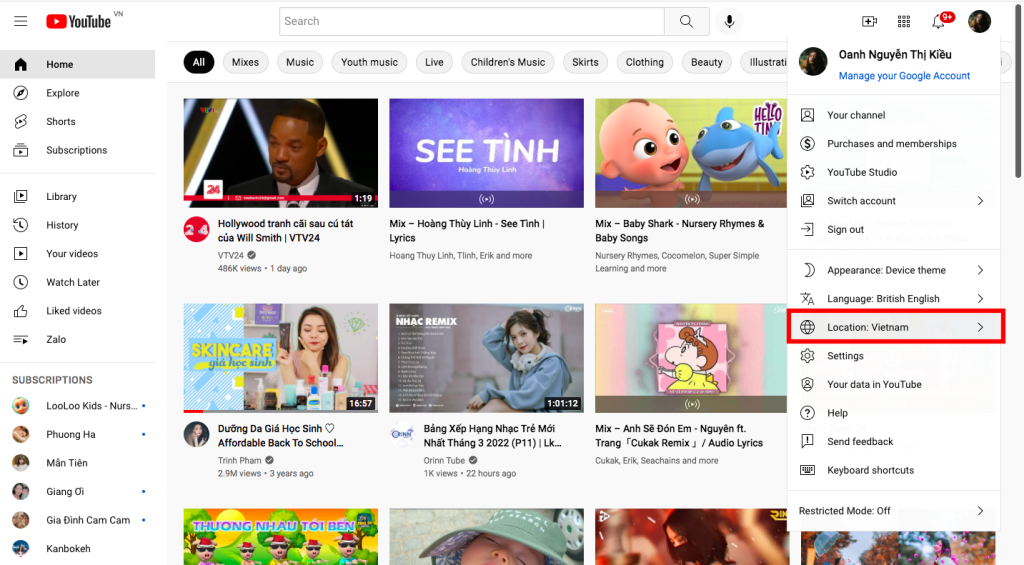Select YouTube Studio menu entry
1024x565 pixels.
point(862,172)
